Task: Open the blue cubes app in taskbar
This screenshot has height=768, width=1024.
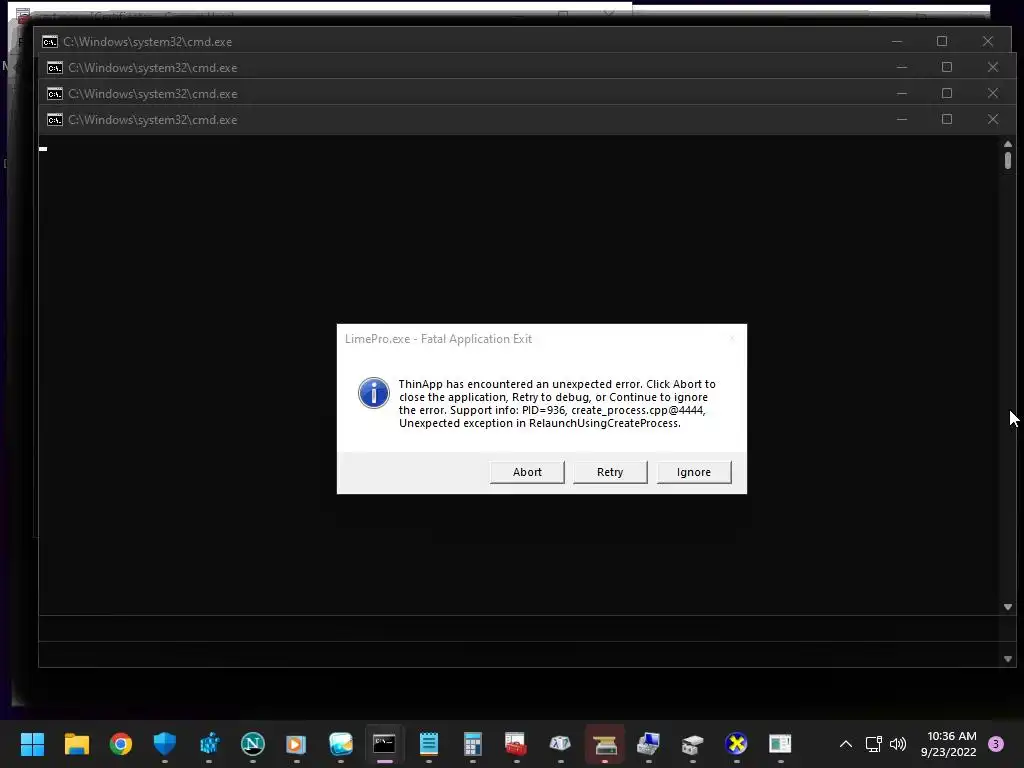Action: point(209,744)
